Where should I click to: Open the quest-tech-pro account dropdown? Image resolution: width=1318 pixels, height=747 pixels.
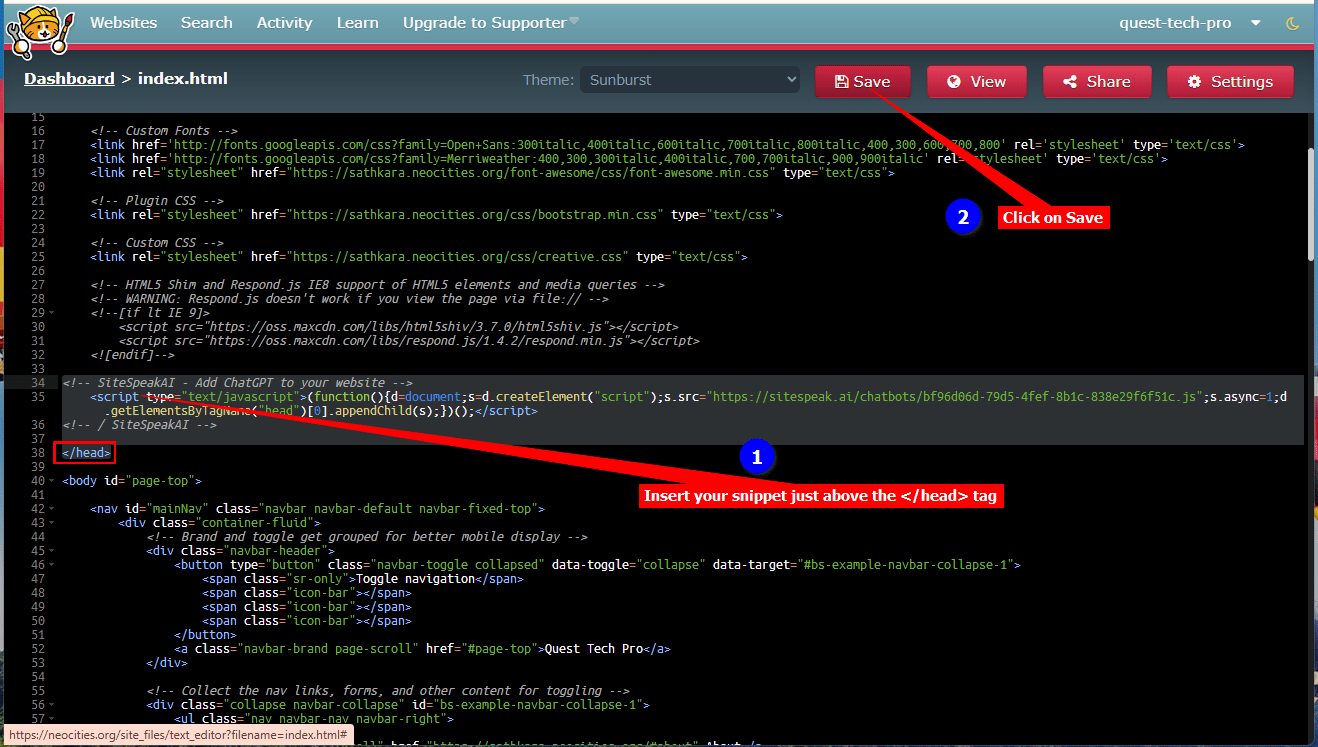pos(1190,23)
